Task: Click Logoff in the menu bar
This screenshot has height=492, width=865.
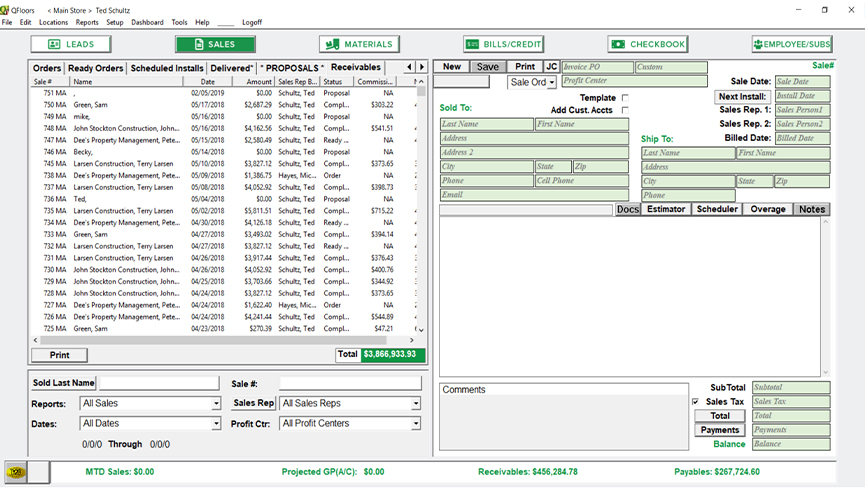Action: click(x=252, y=23)
